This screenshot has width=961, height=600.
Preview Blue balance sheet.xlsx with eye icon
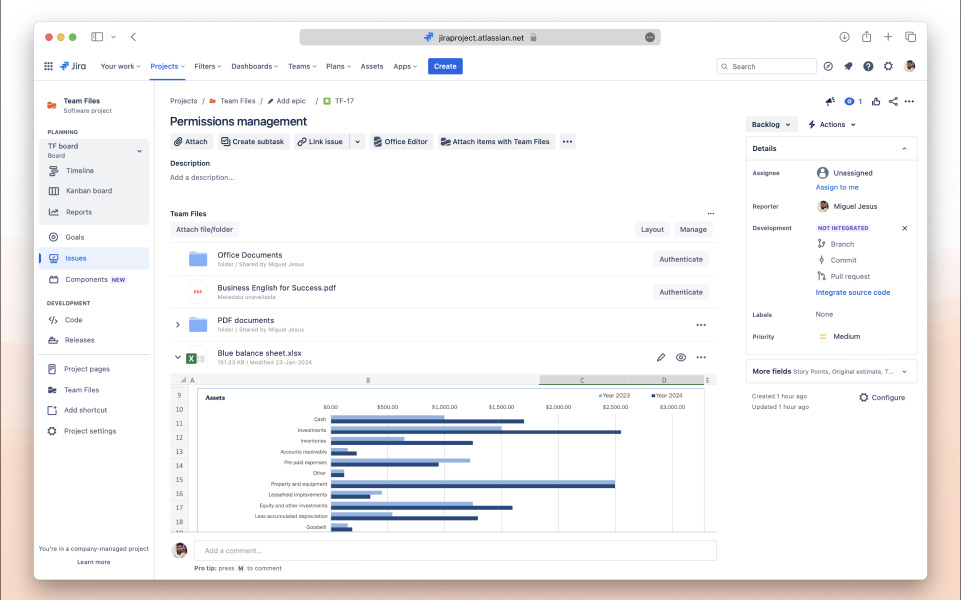click(681, 357)
